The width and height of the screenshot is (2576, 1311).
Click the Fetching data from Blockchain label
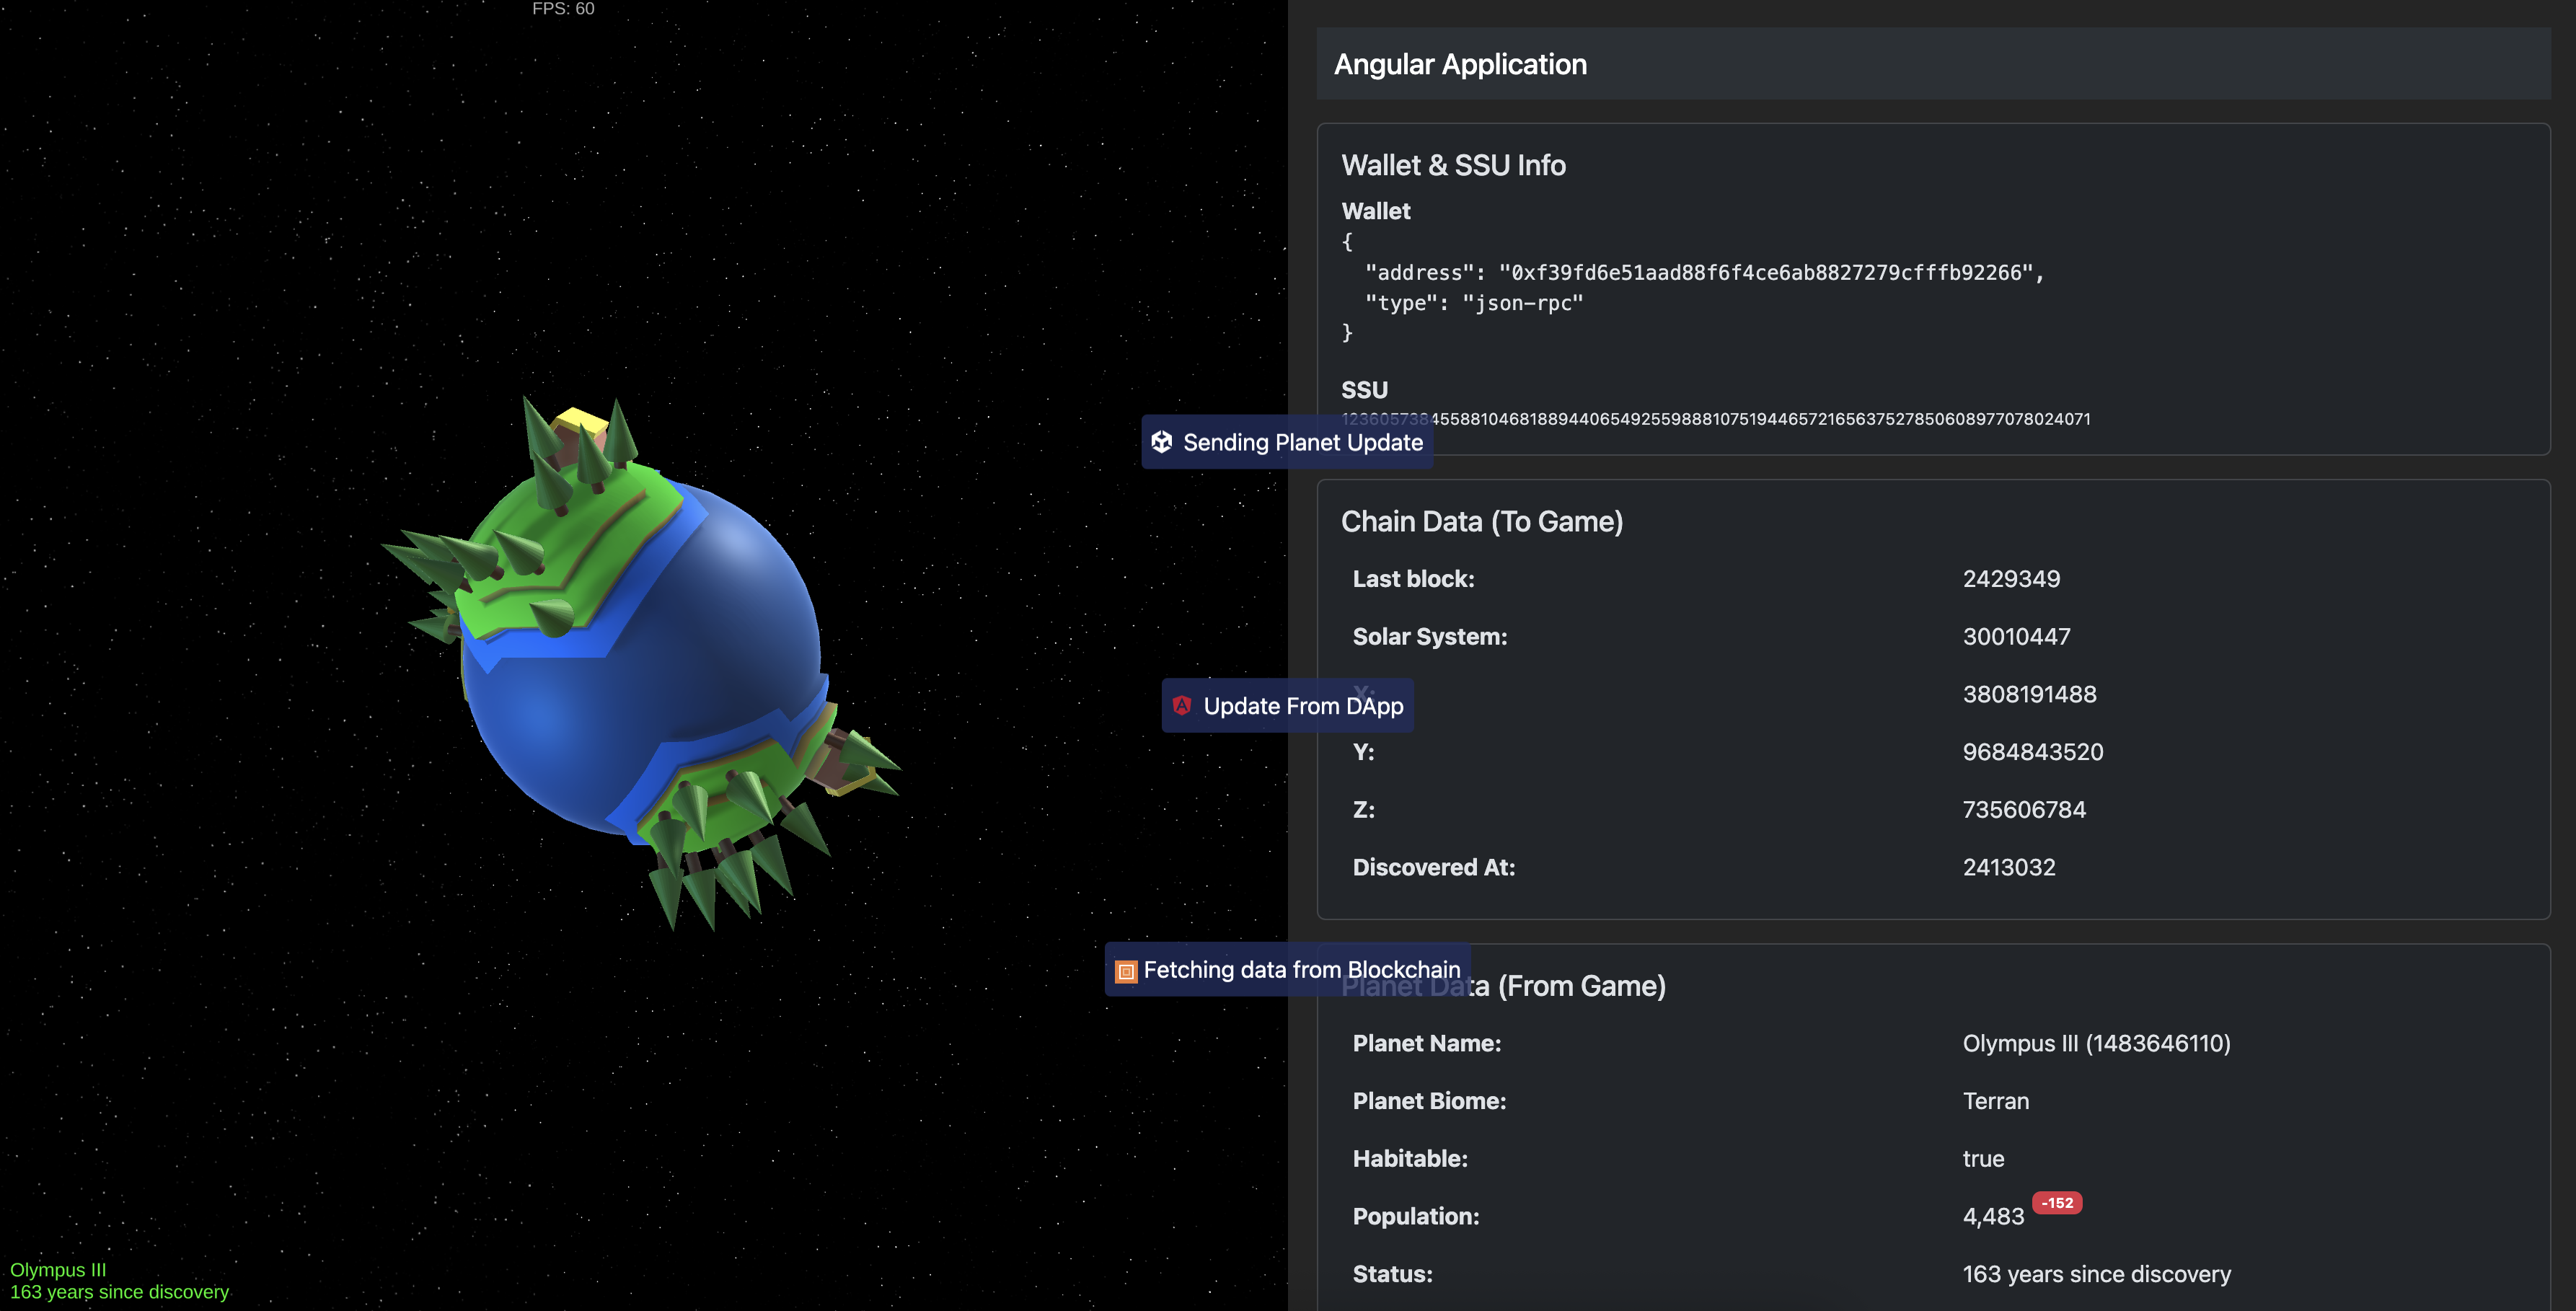click(x=1301, y=969)
